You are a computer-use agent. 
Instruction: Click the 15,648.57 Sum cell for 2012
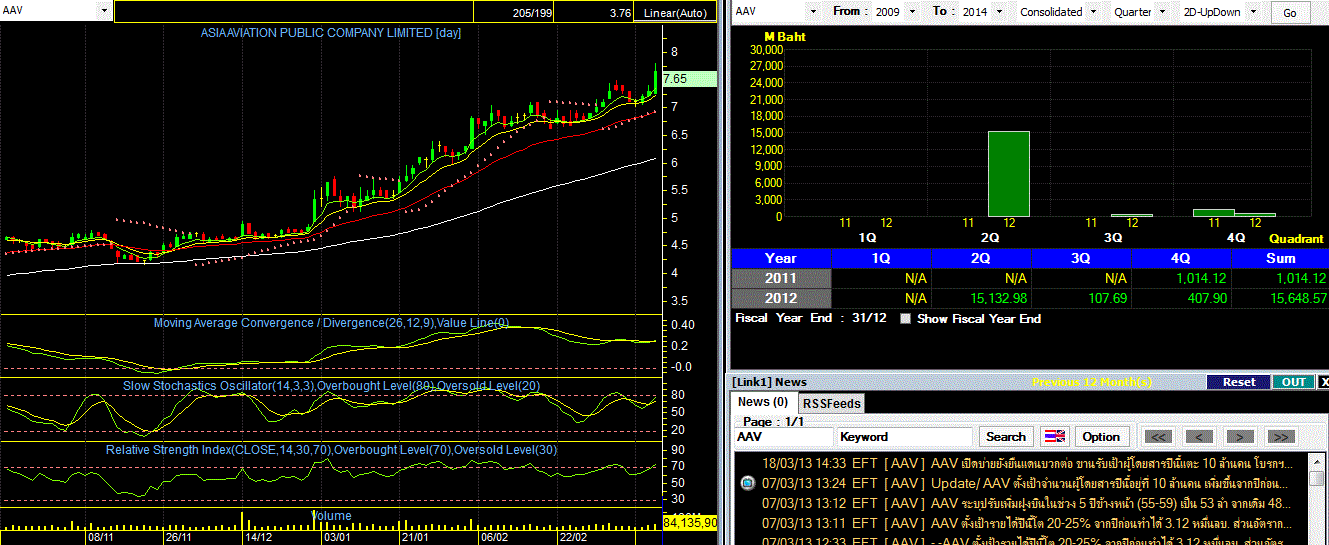click(x=1280, y=298)
